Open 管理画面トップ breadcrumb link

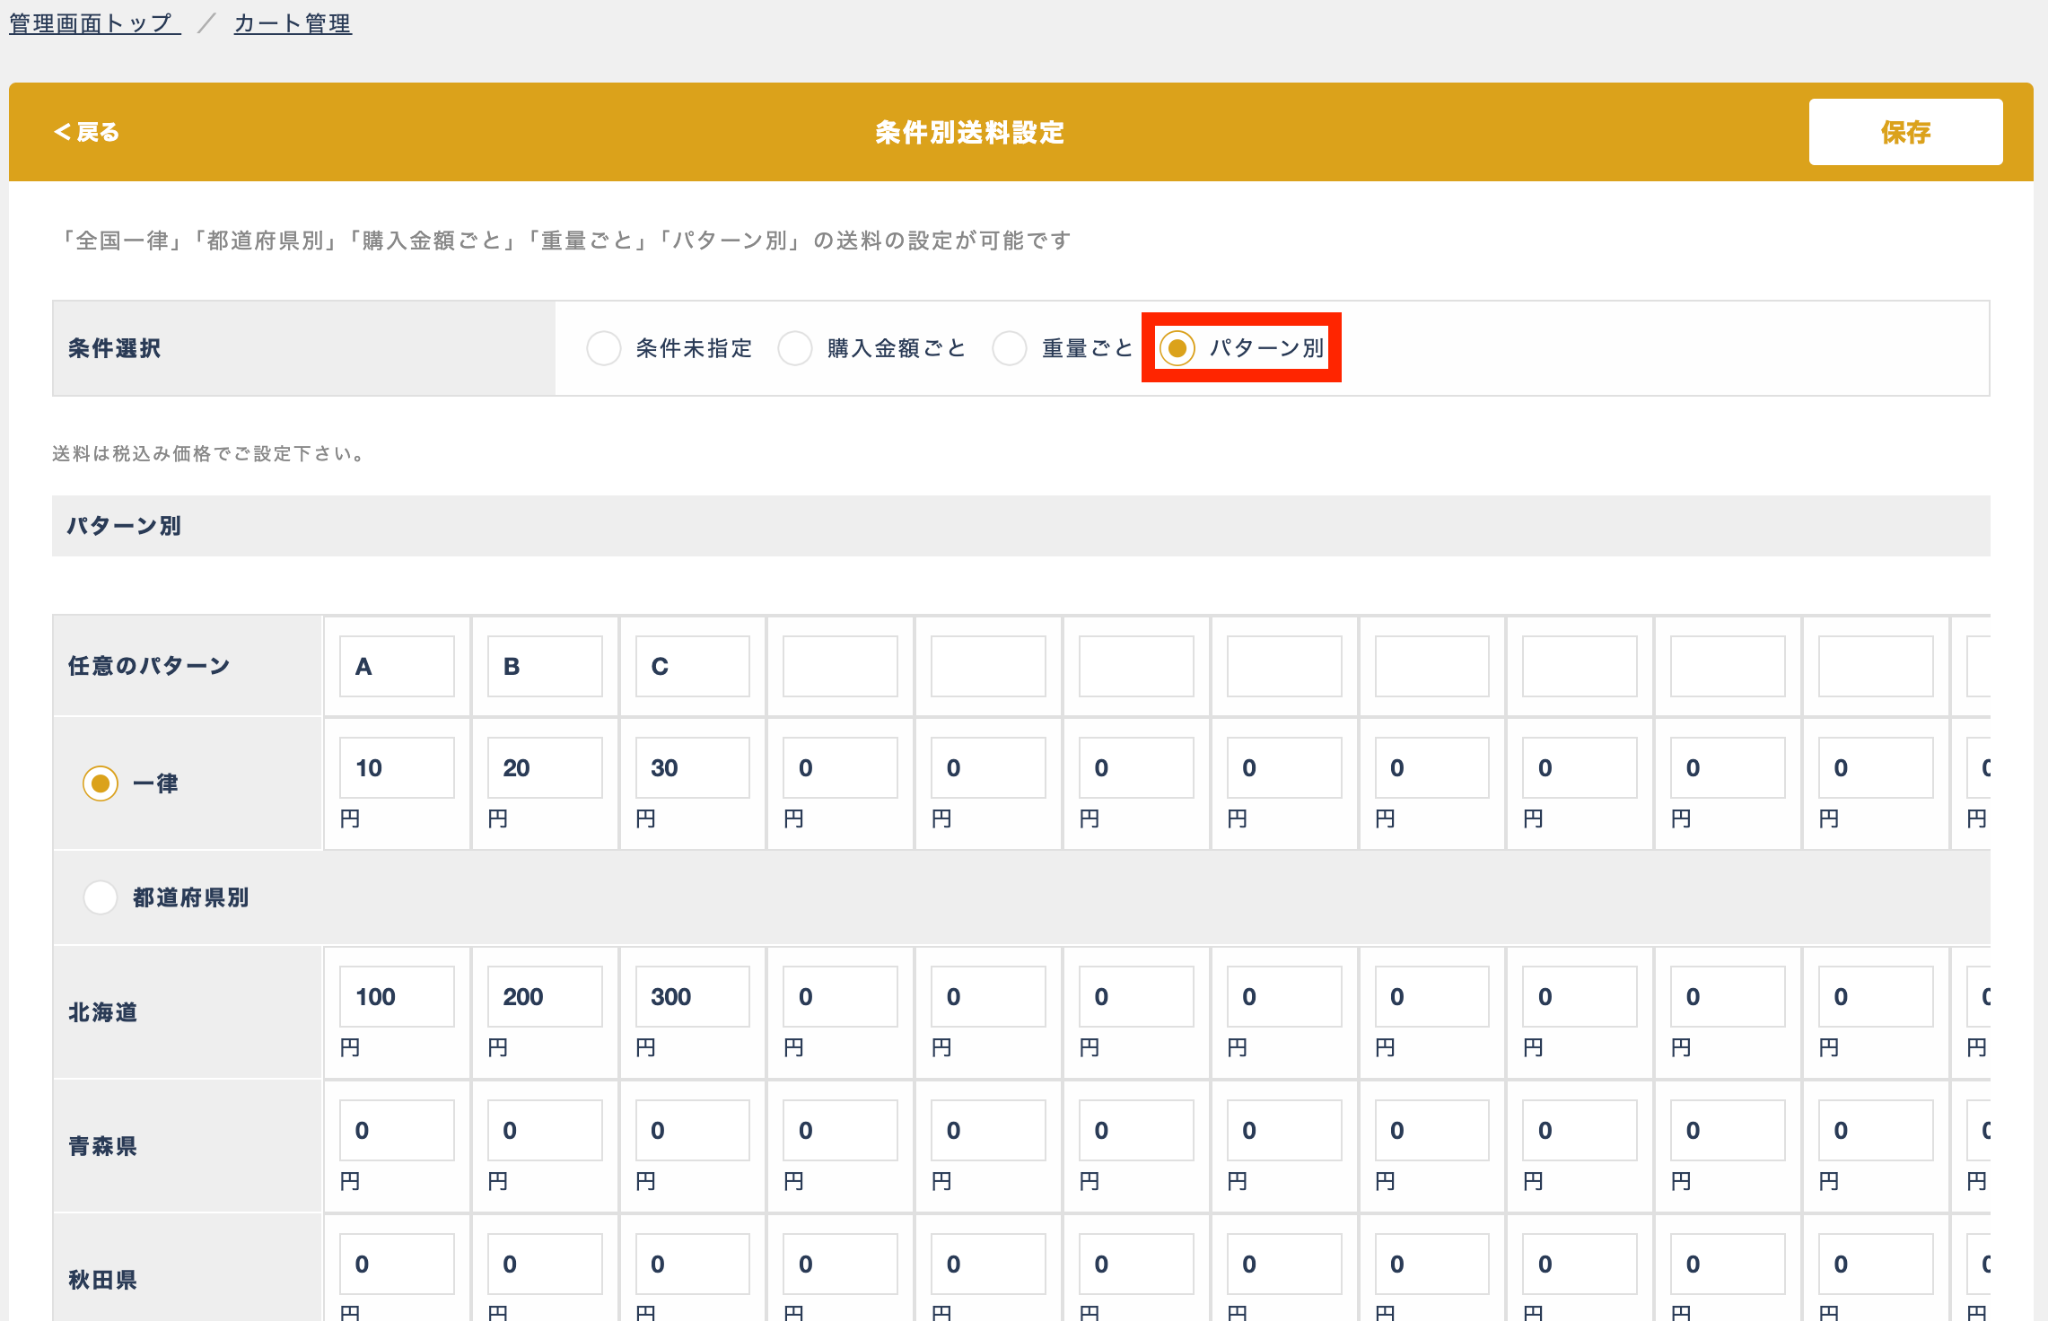94,23
